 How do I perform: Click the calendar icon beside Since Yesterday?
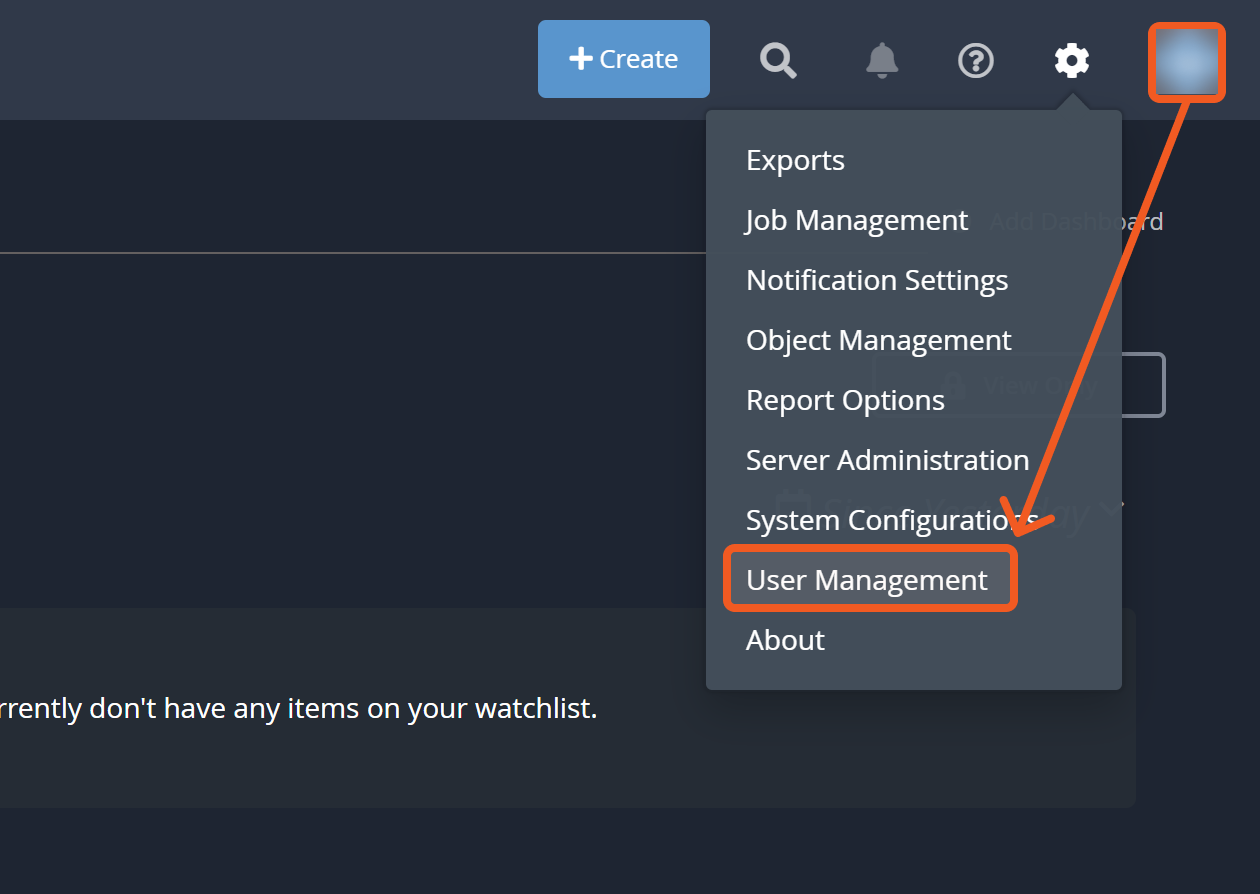click(792, 503)
